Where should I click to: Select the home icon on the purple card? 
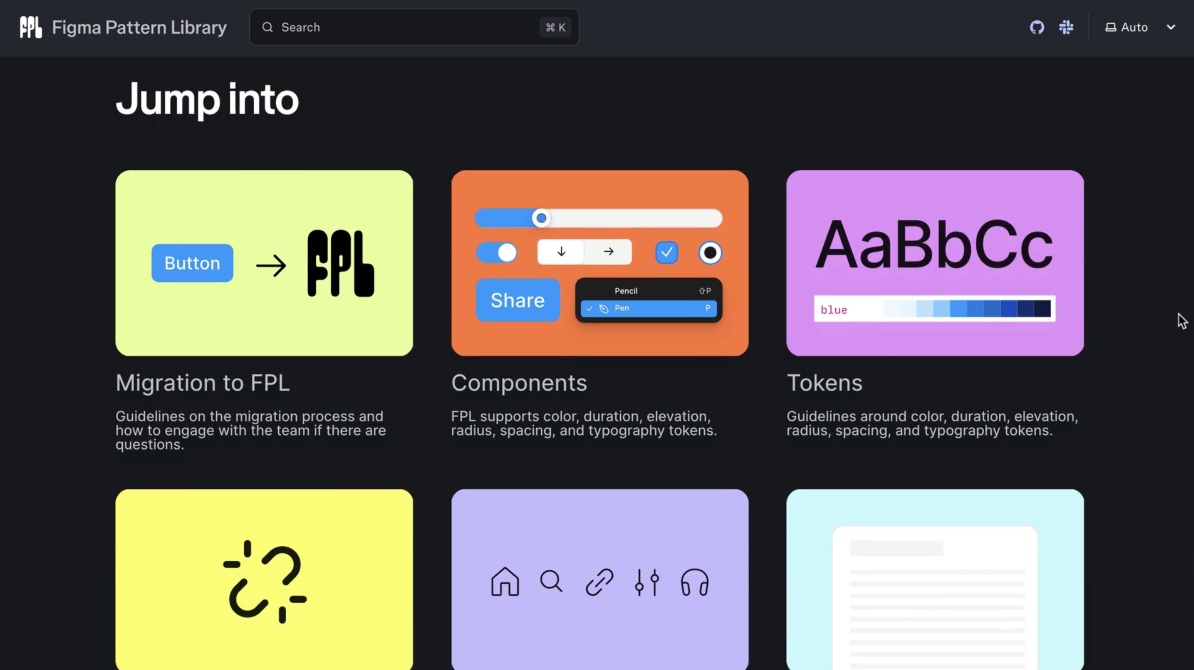coord(505,581)
